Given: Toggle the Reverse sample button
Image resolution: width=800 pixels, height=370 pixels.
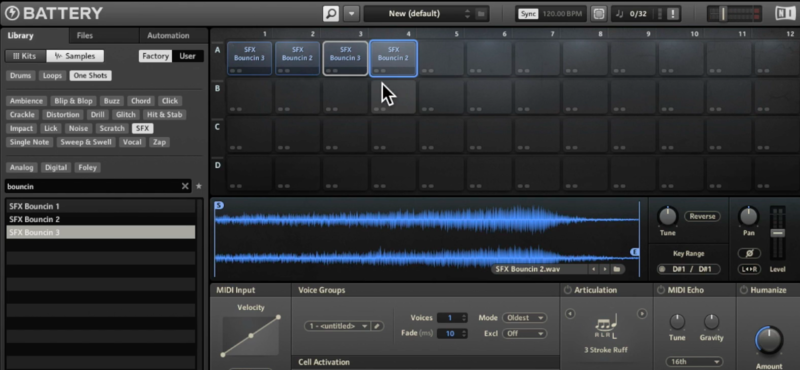Looking at the screenshot, I should [702, 216].
